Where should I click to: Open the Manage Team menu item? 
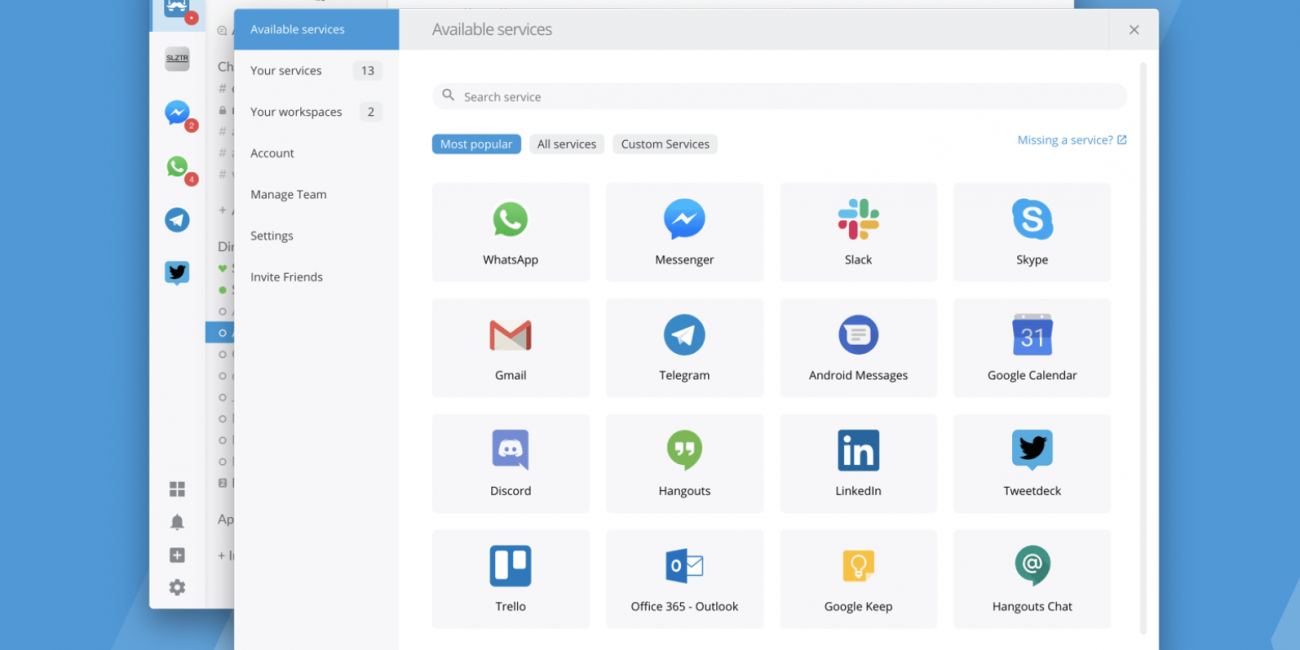[x=316, y=194]
